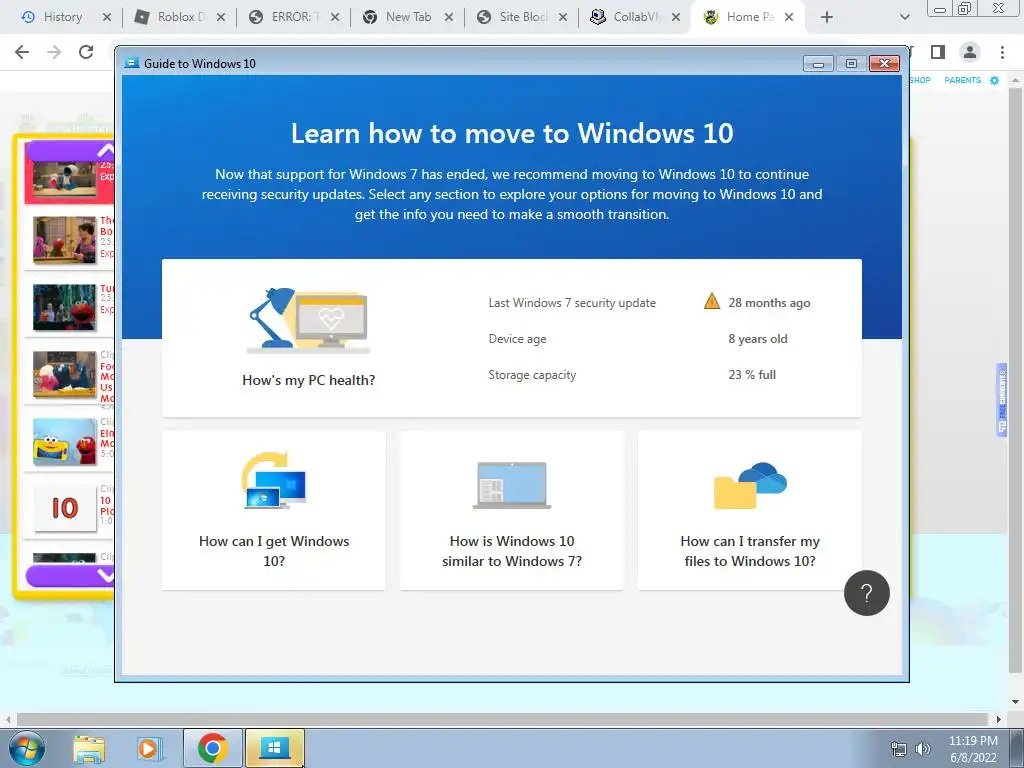The width and height of the screenshot is (1024, 768).
Task: Close the Home Page tab in Chrome
Action: (789, 17)
